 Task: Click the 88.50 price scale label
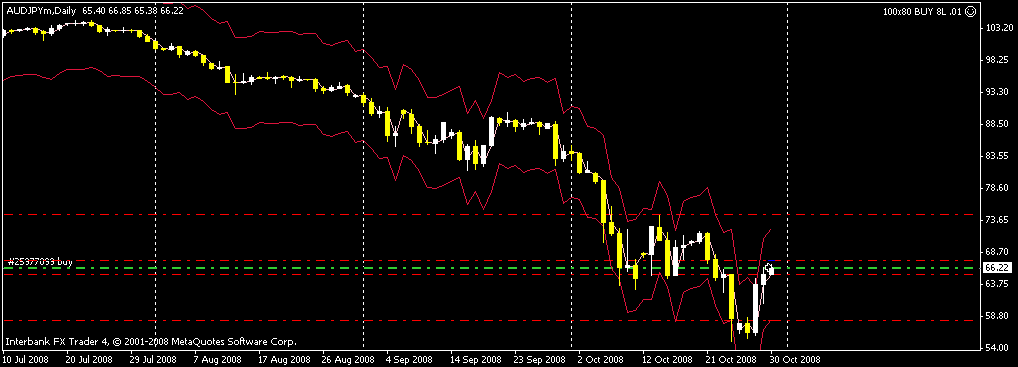coord(999,123)
